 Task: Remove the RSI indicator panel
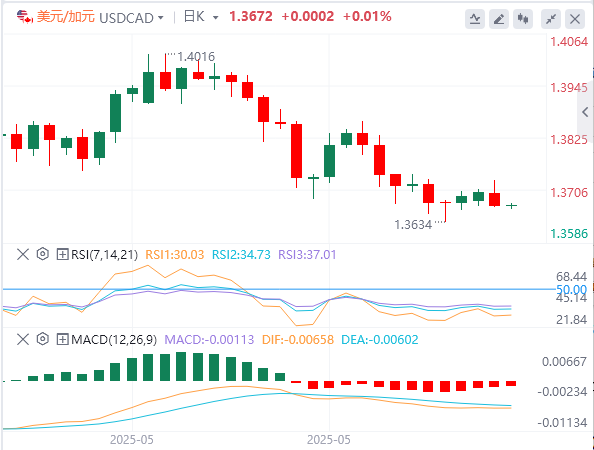[23, 254]
